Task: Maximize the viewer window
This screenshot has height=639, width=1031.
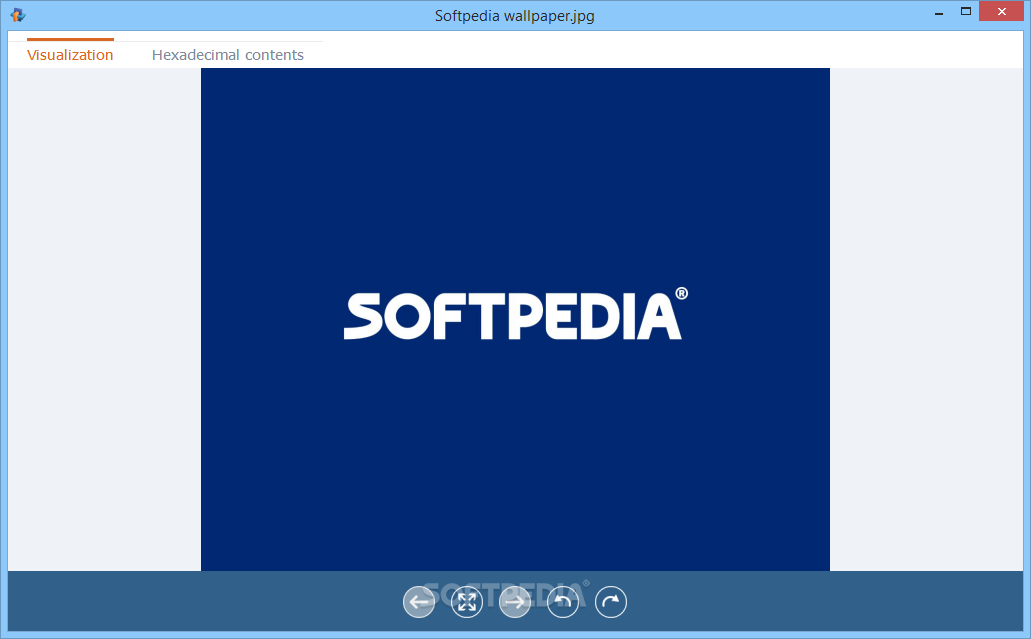Action: click(966, 11)
